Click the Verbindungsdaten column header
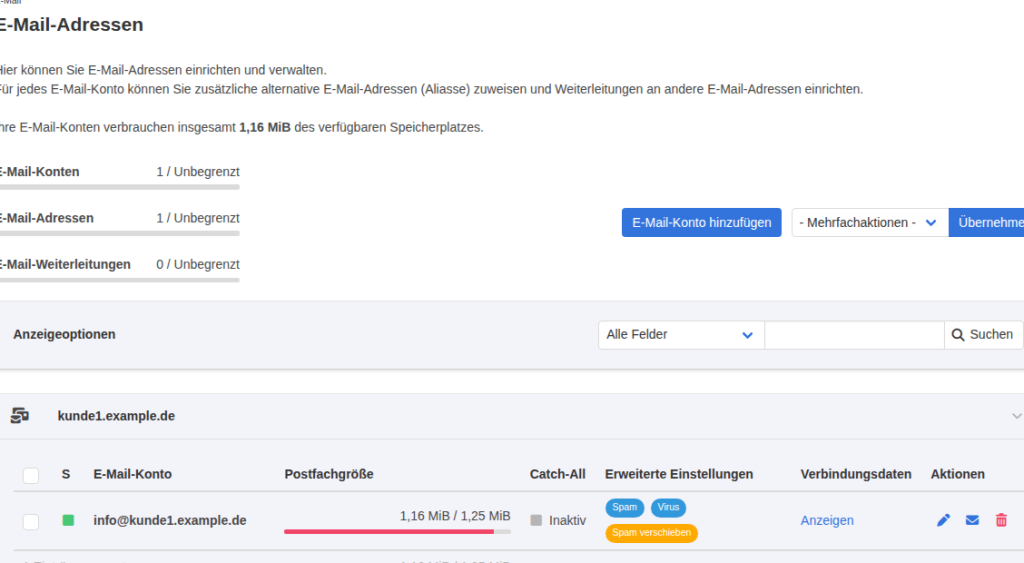This screenshot has height=563, width=1024. (856, 474)
